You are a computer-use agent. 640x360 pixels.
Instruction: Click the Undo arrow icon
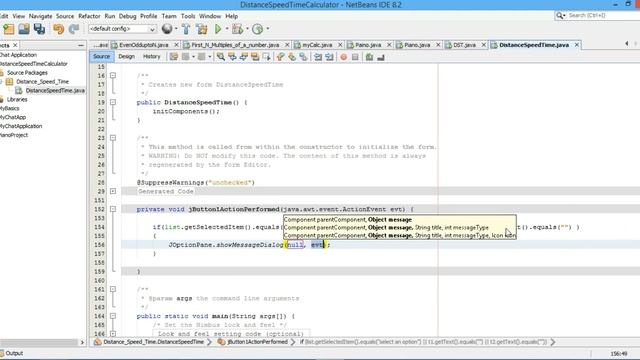click(58, 29)
